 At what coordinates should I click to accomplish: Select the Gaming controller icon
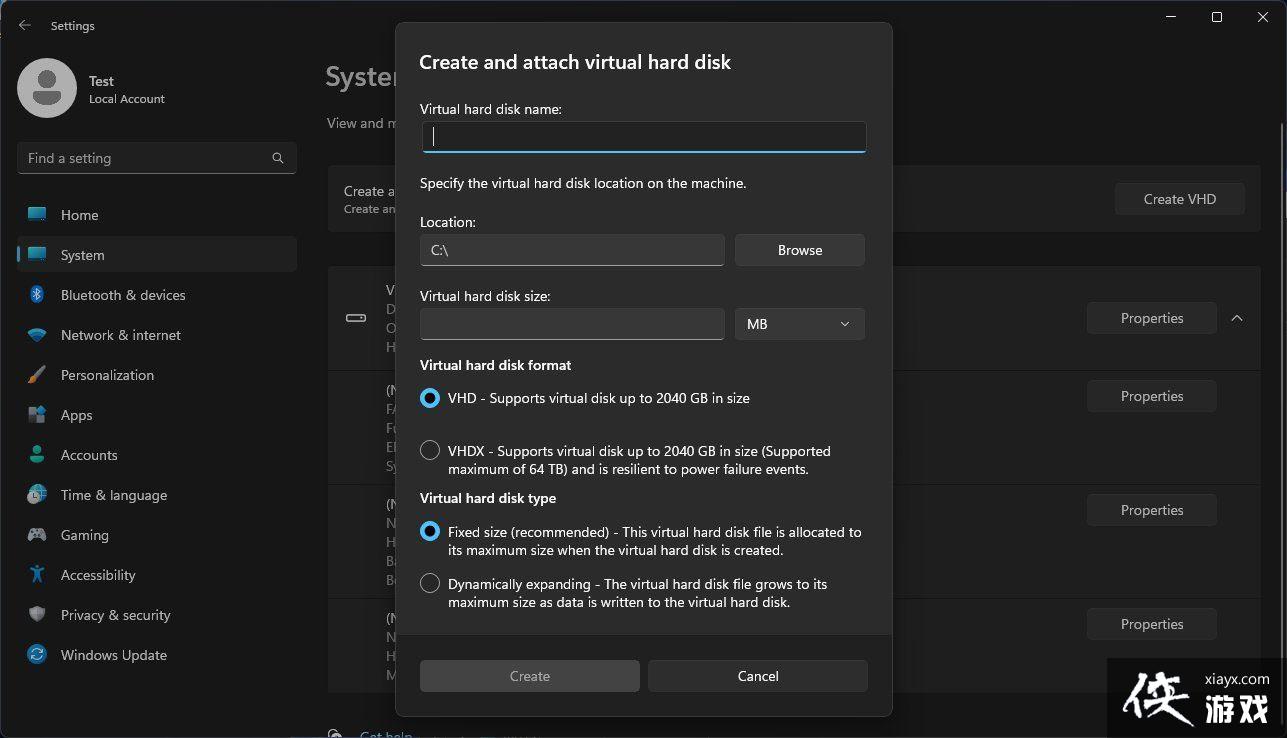37,535
